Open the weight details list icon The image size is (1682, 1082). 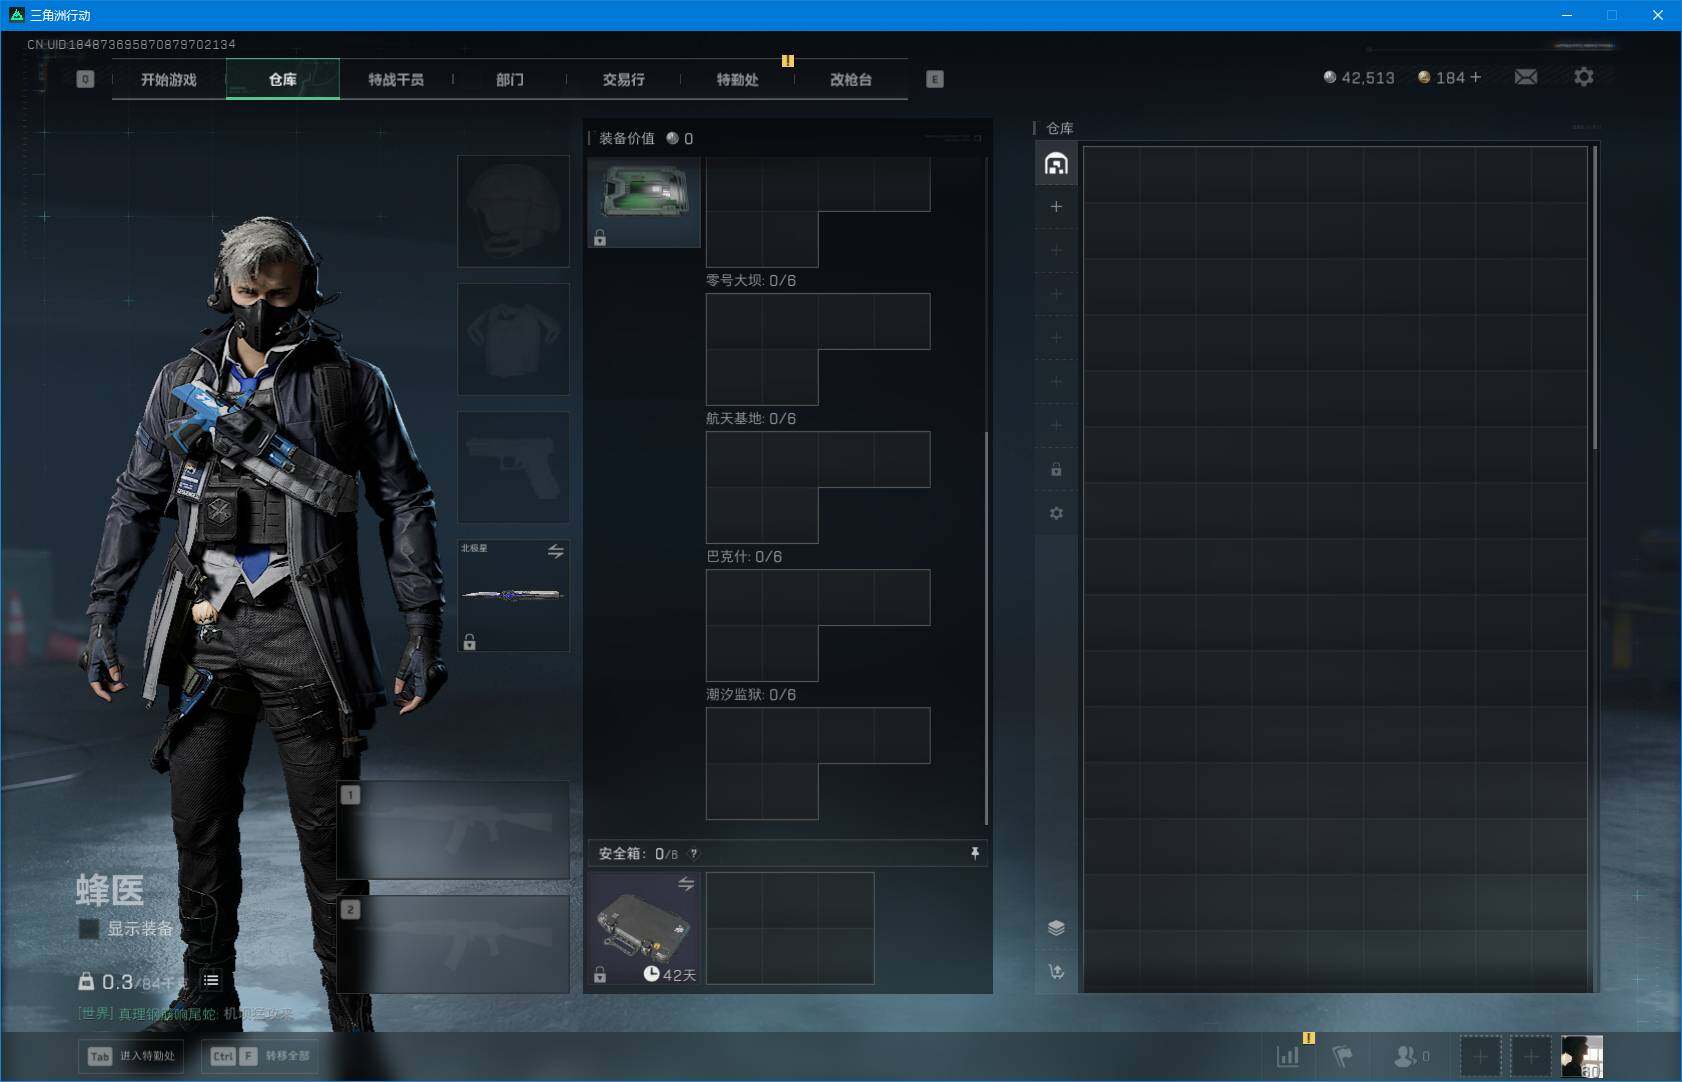point(211,981)
